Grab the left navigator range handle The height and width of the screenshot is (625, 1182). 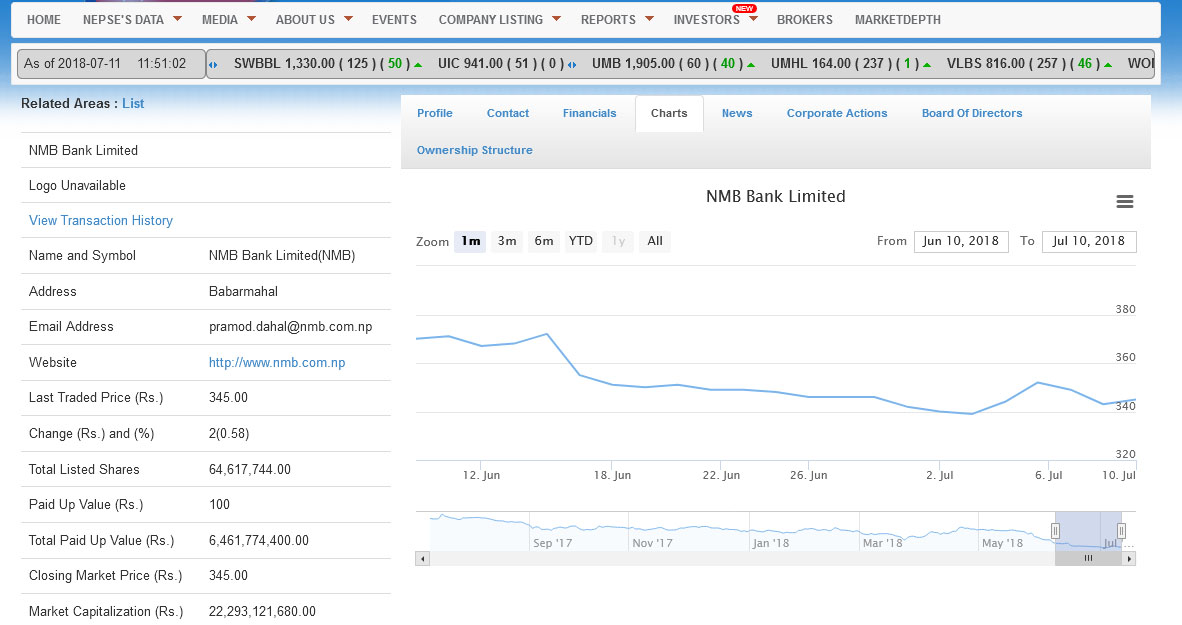[x=1055, y=531]
